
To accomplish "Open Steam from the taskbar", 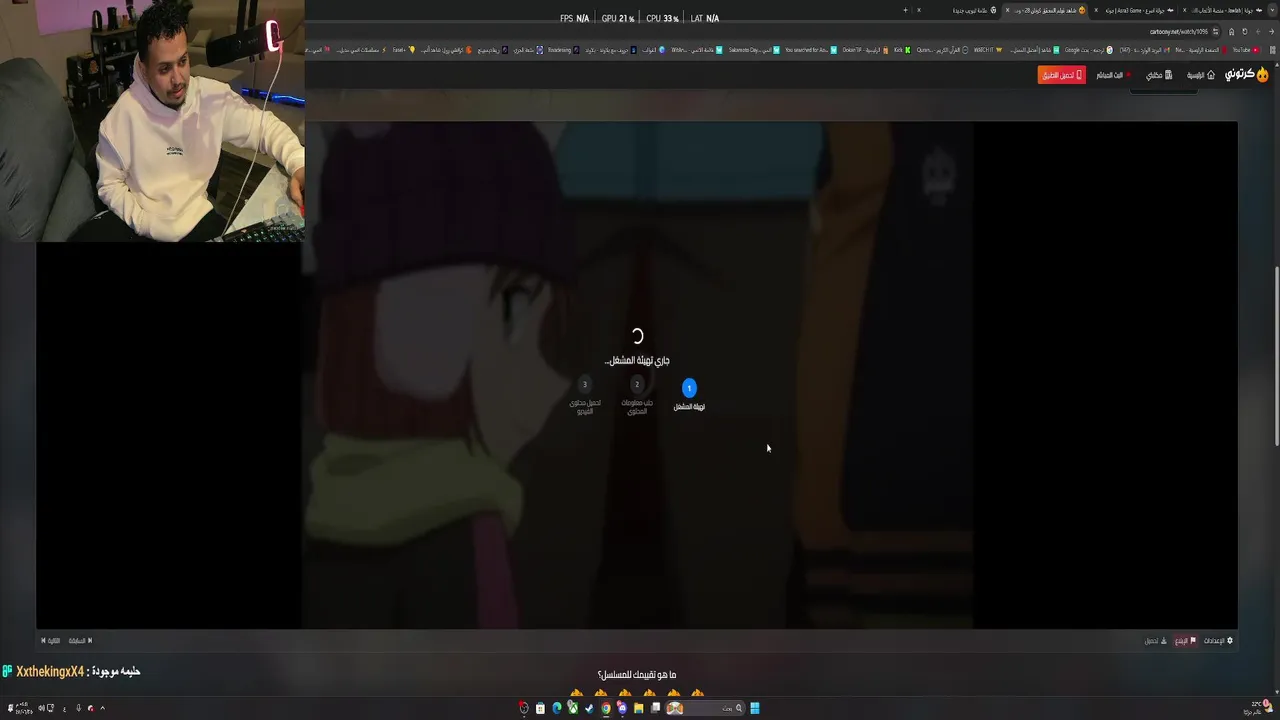I will (x=589, y=708).
